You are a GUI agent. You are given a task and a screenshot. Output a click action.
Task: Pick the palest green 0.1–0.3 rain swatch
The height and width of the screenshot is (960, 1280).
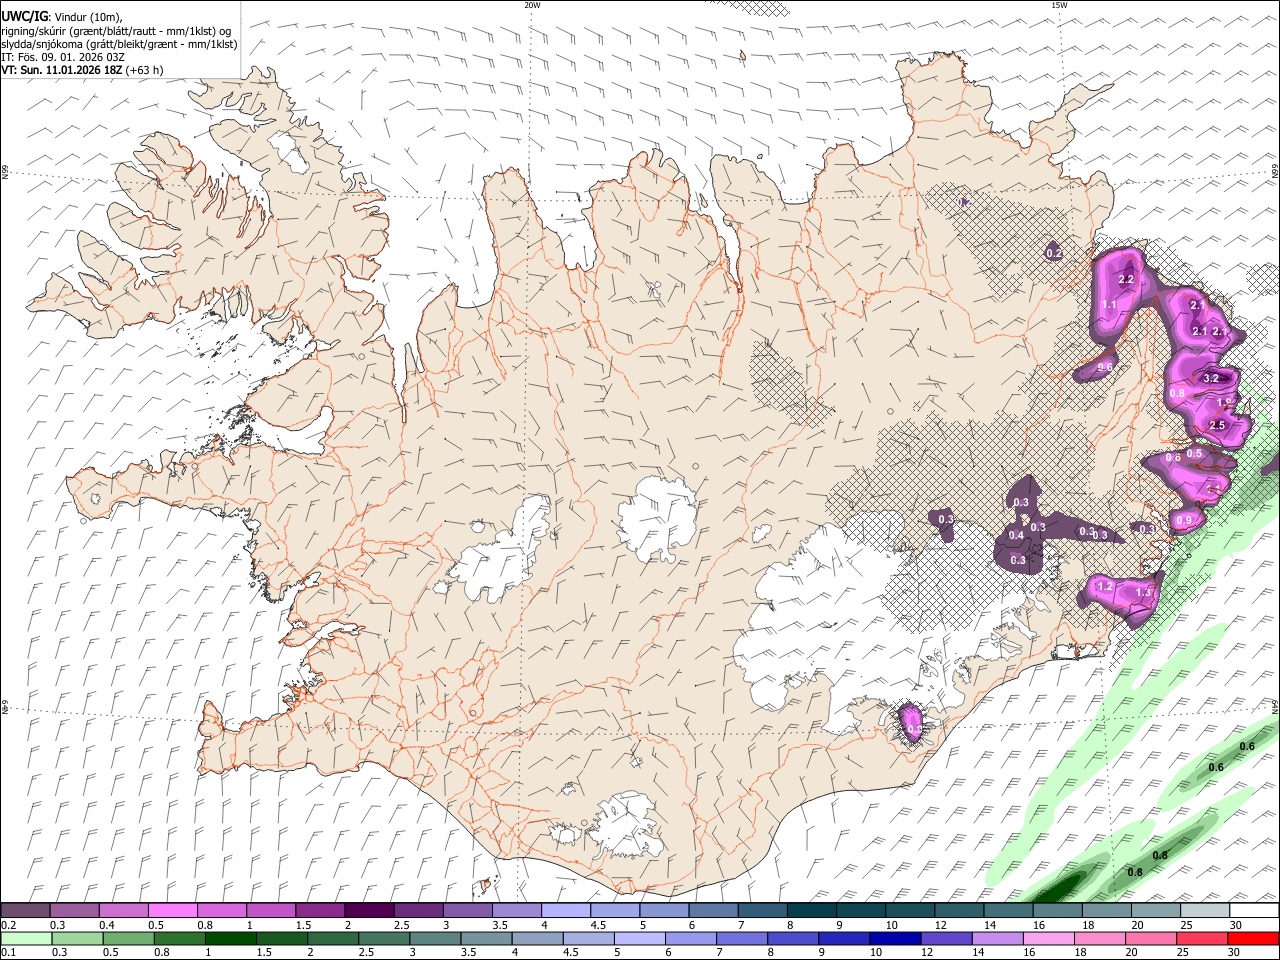tap(26, 938)
